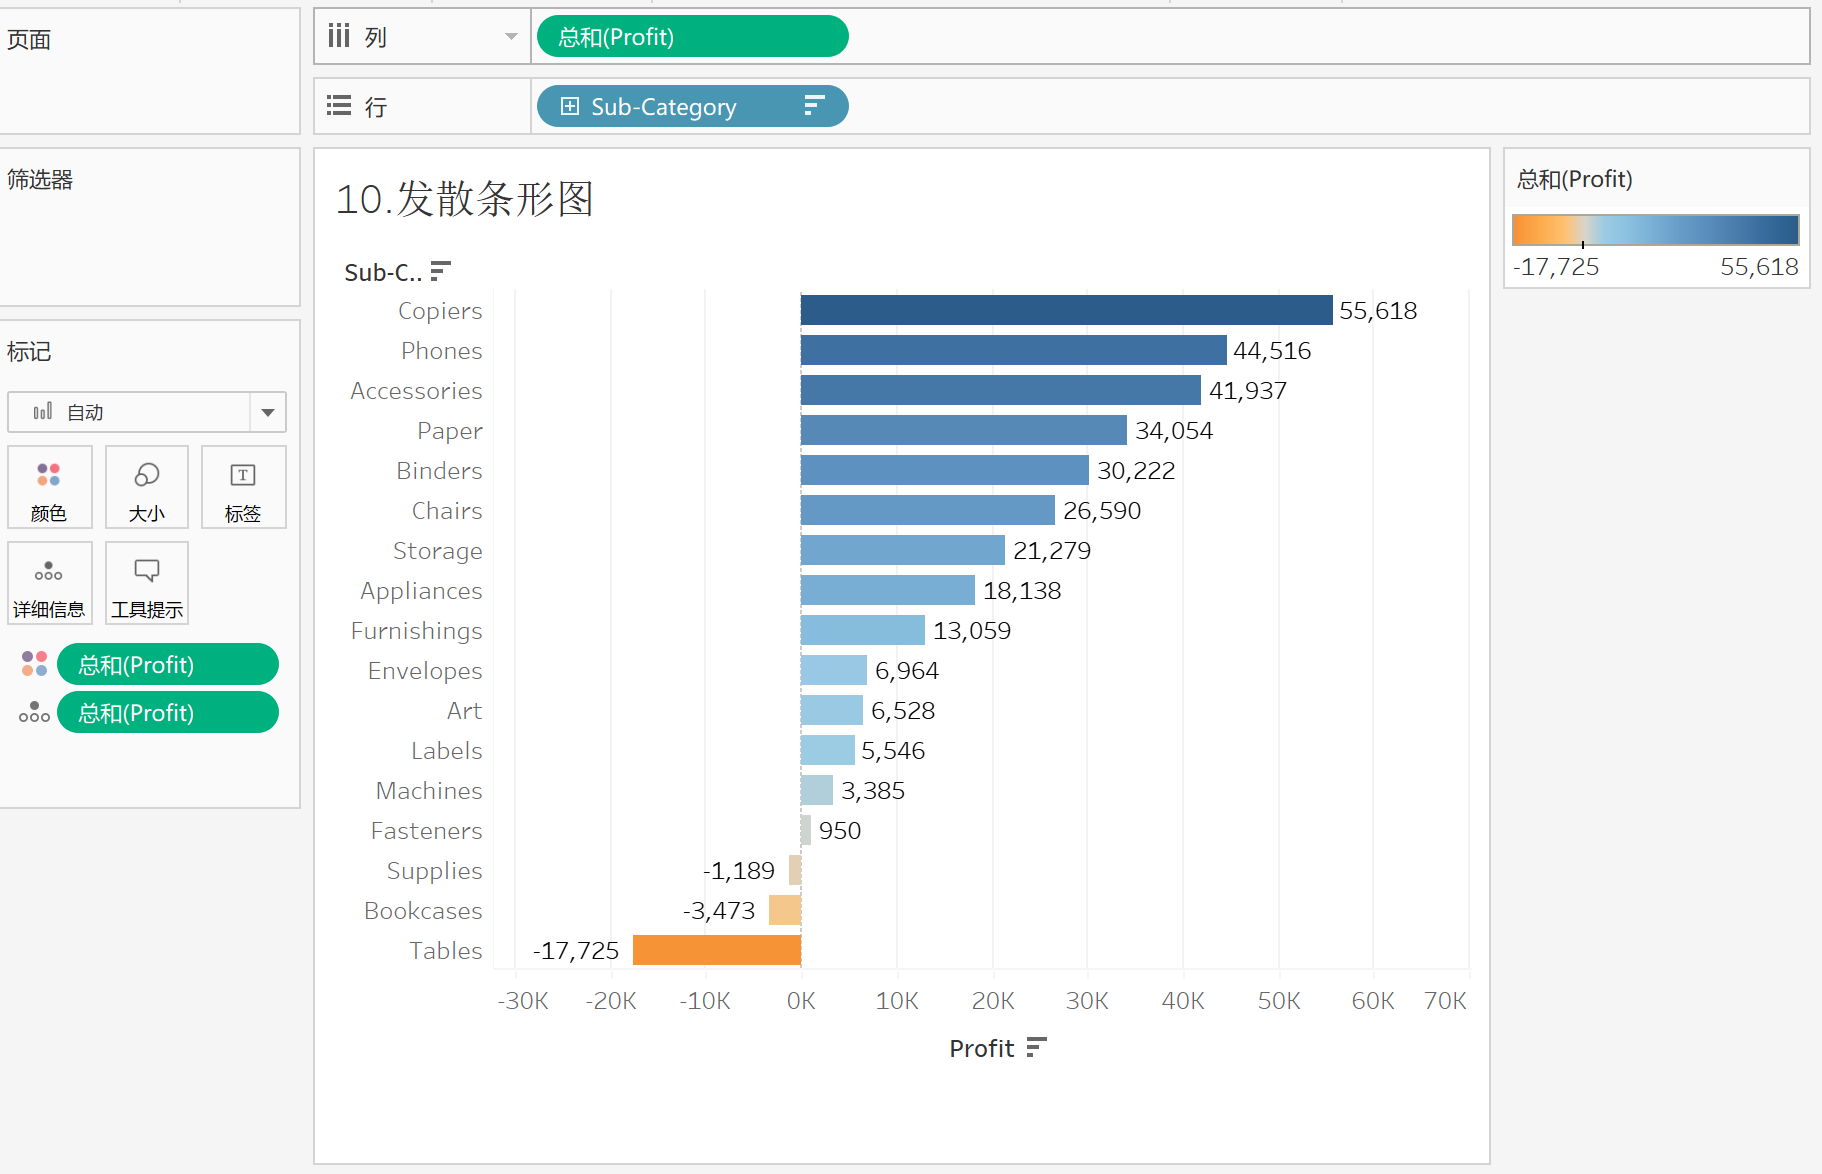1822x1174 pixels.
Task: Click the 页面 (Pages) shelf area
Action: pyautogui.click(x=30, y=39)
